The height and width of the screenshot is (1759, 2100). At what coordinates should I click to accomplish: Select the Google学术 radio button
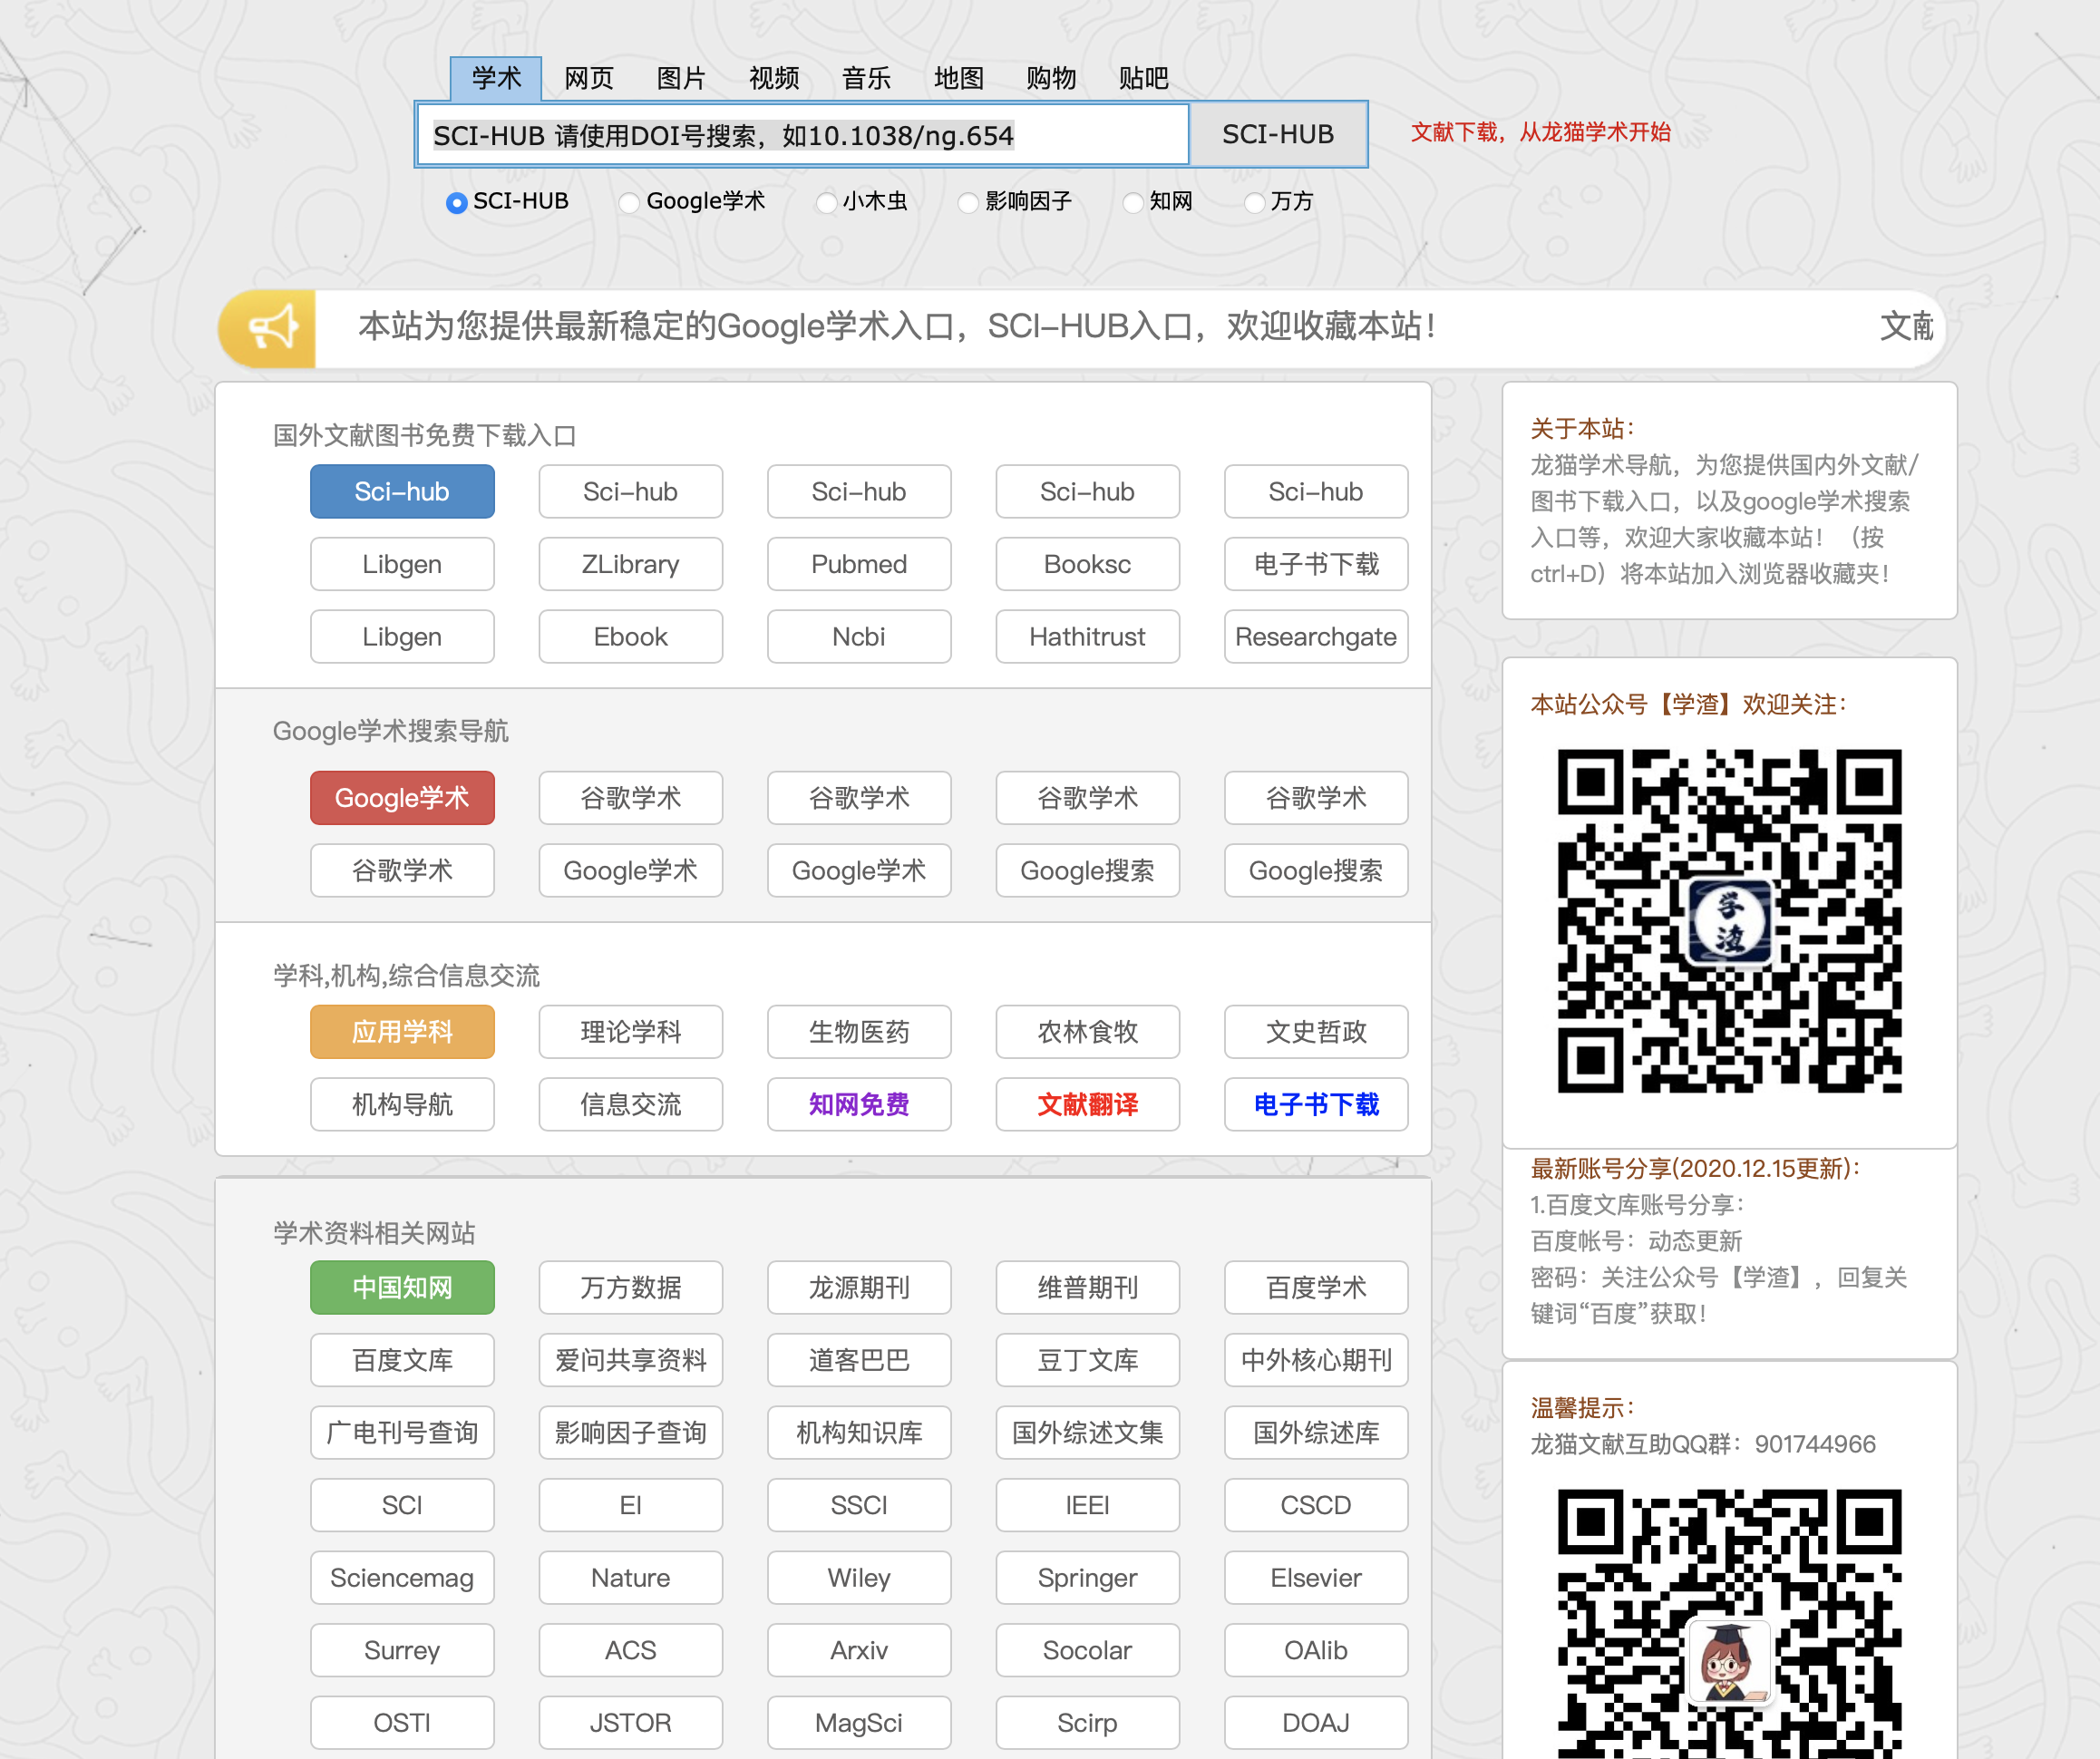(x=629, y=202)
